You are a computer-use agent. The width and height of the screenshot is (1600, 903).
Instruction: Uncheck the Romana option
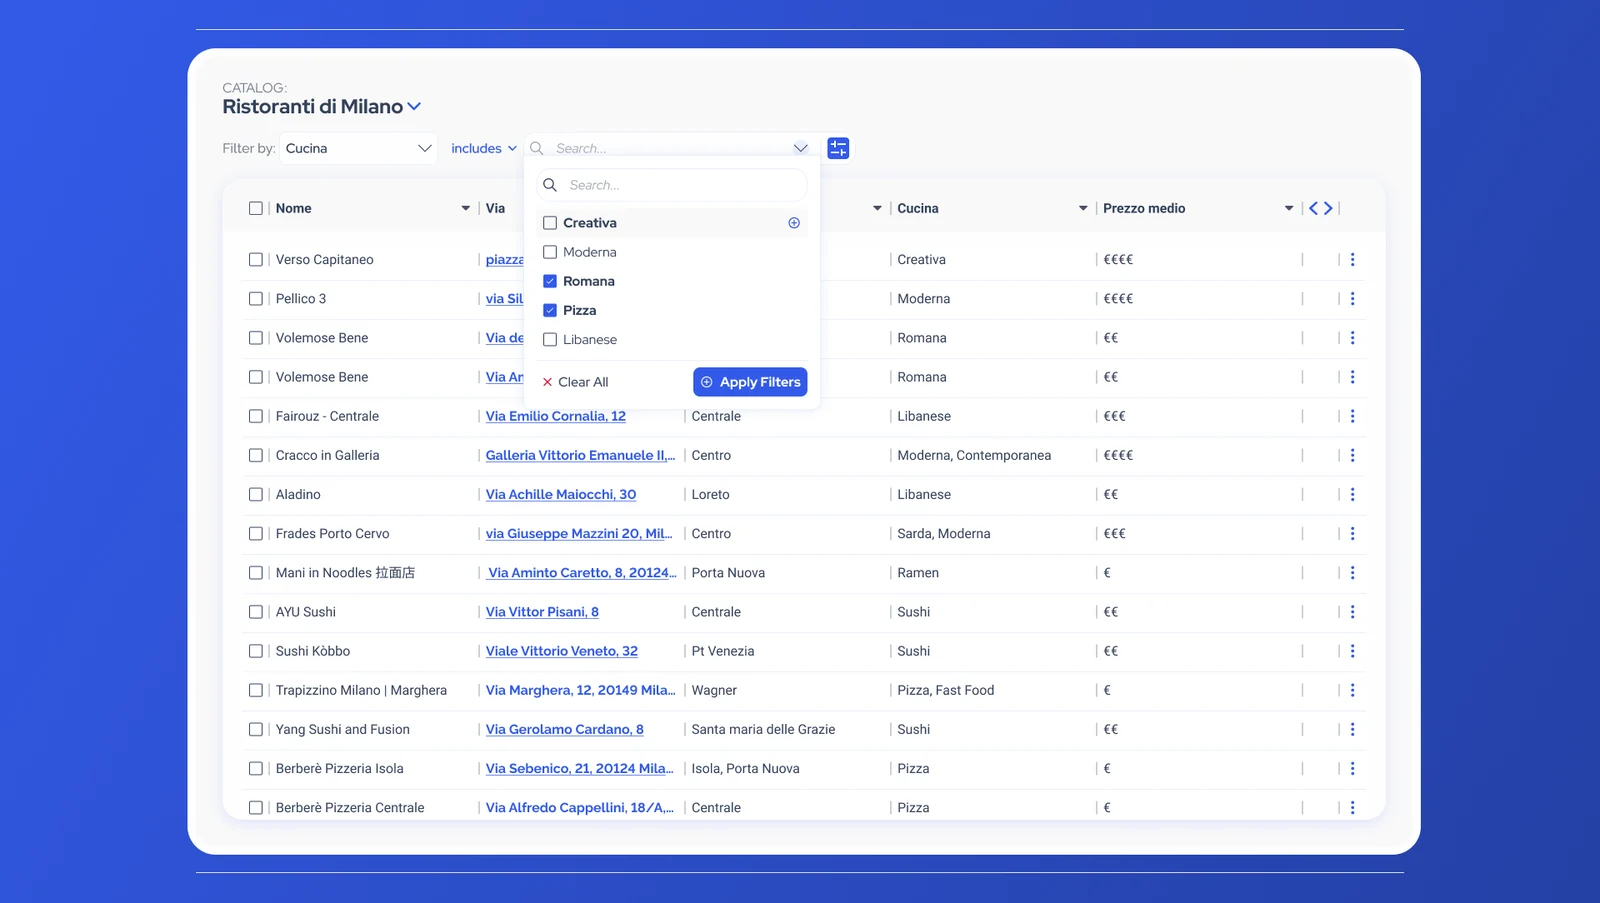(550, 281)
